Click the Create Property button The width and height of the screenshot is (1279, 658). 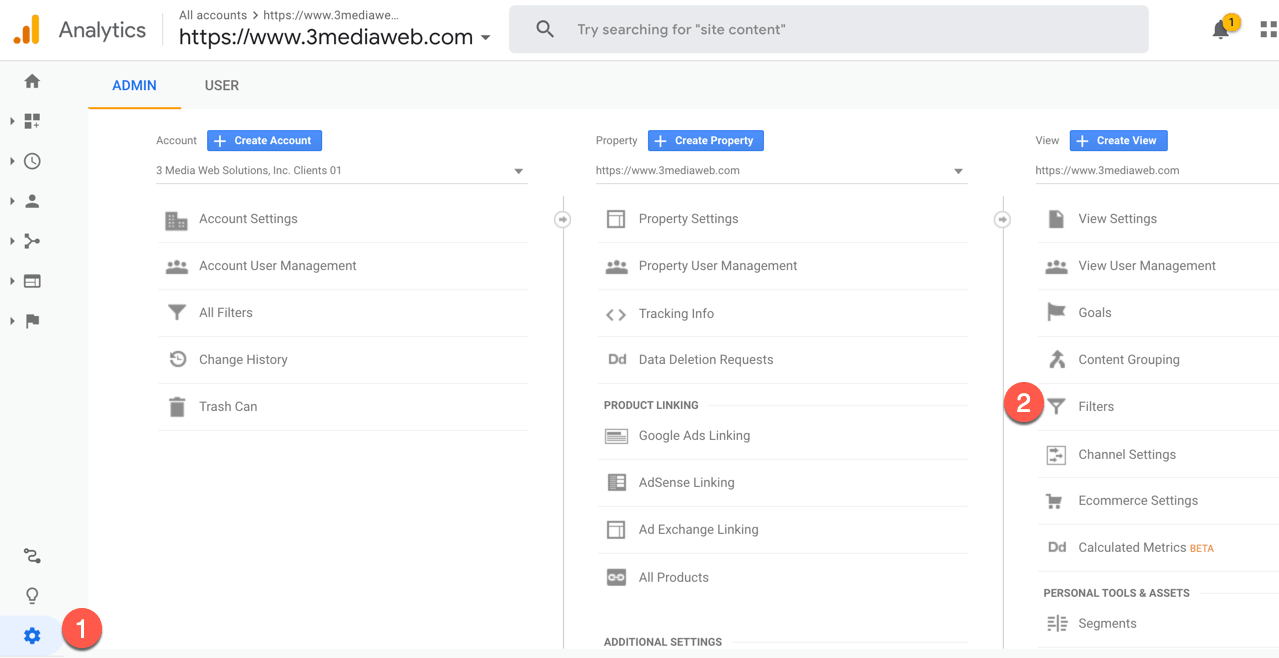(x=705, y=141)
